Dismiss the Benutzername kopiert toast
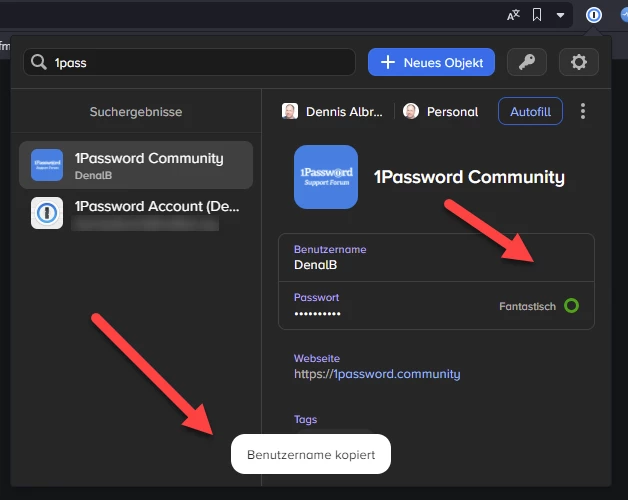 [x=311, y=454]
